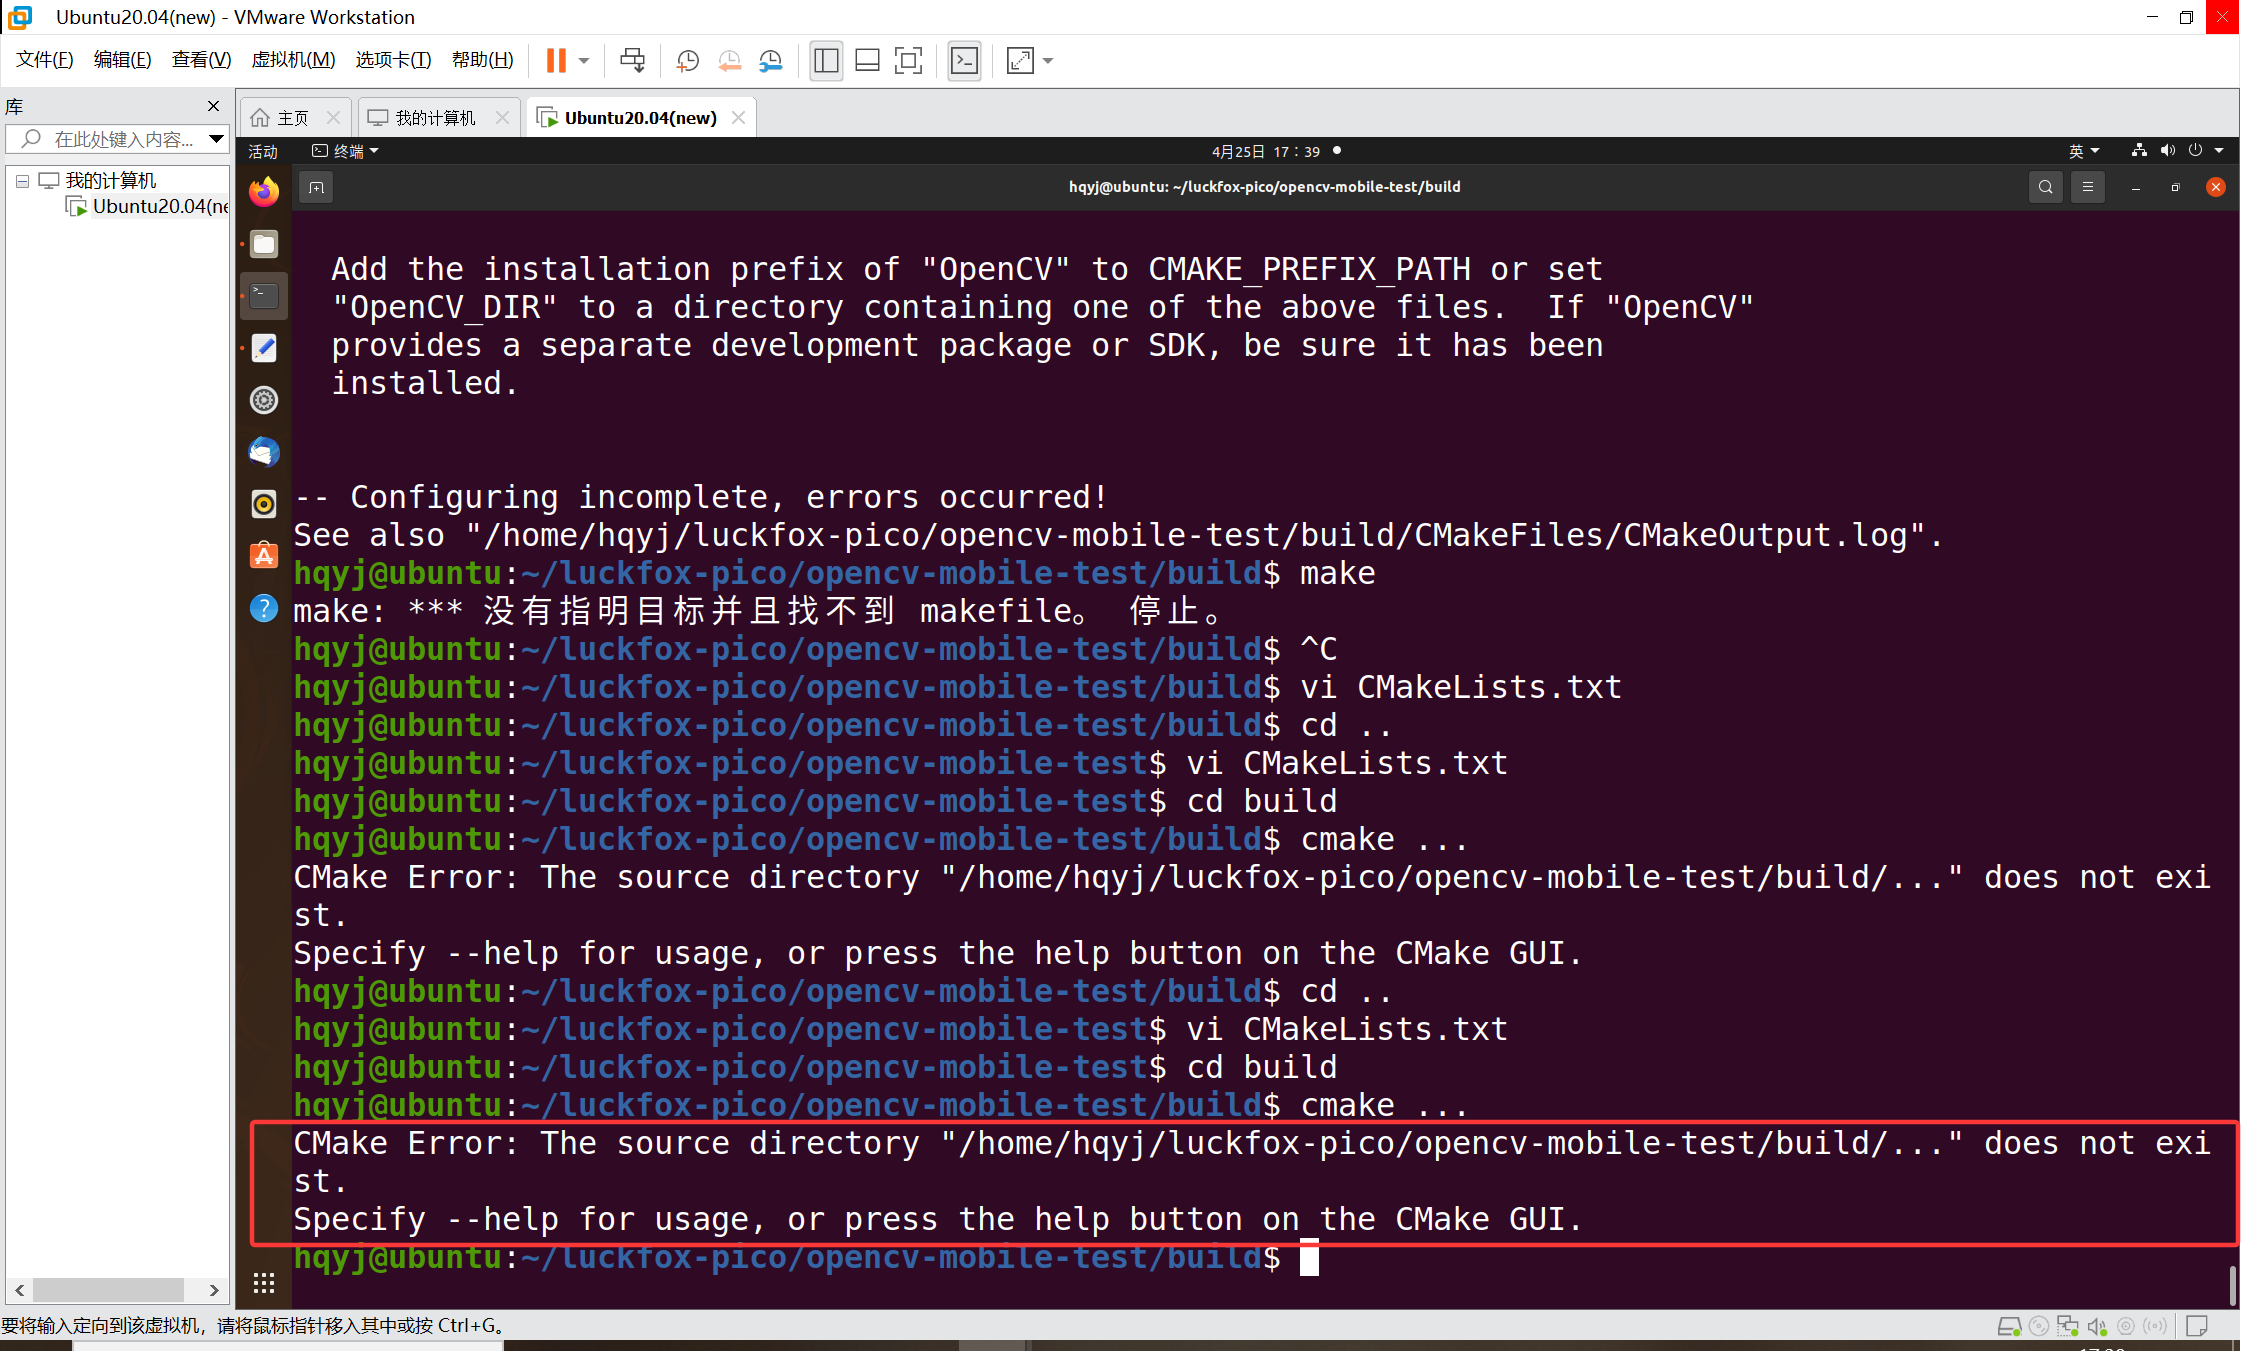The width and height of the screenshot is (2241, 1351).
Task: Suspend the virtual machine with the pause icon
Action: 557,60
